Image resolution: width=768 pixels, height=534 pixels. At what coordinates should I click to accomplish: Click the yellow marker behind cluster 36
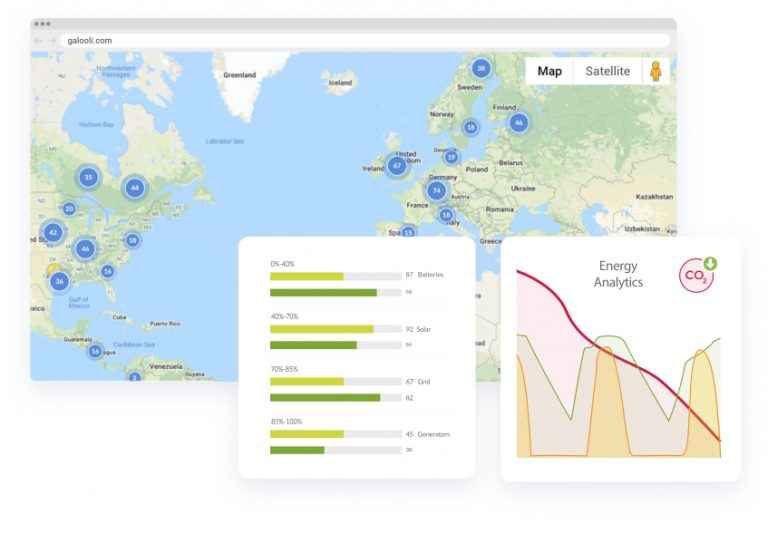point(53,268)
